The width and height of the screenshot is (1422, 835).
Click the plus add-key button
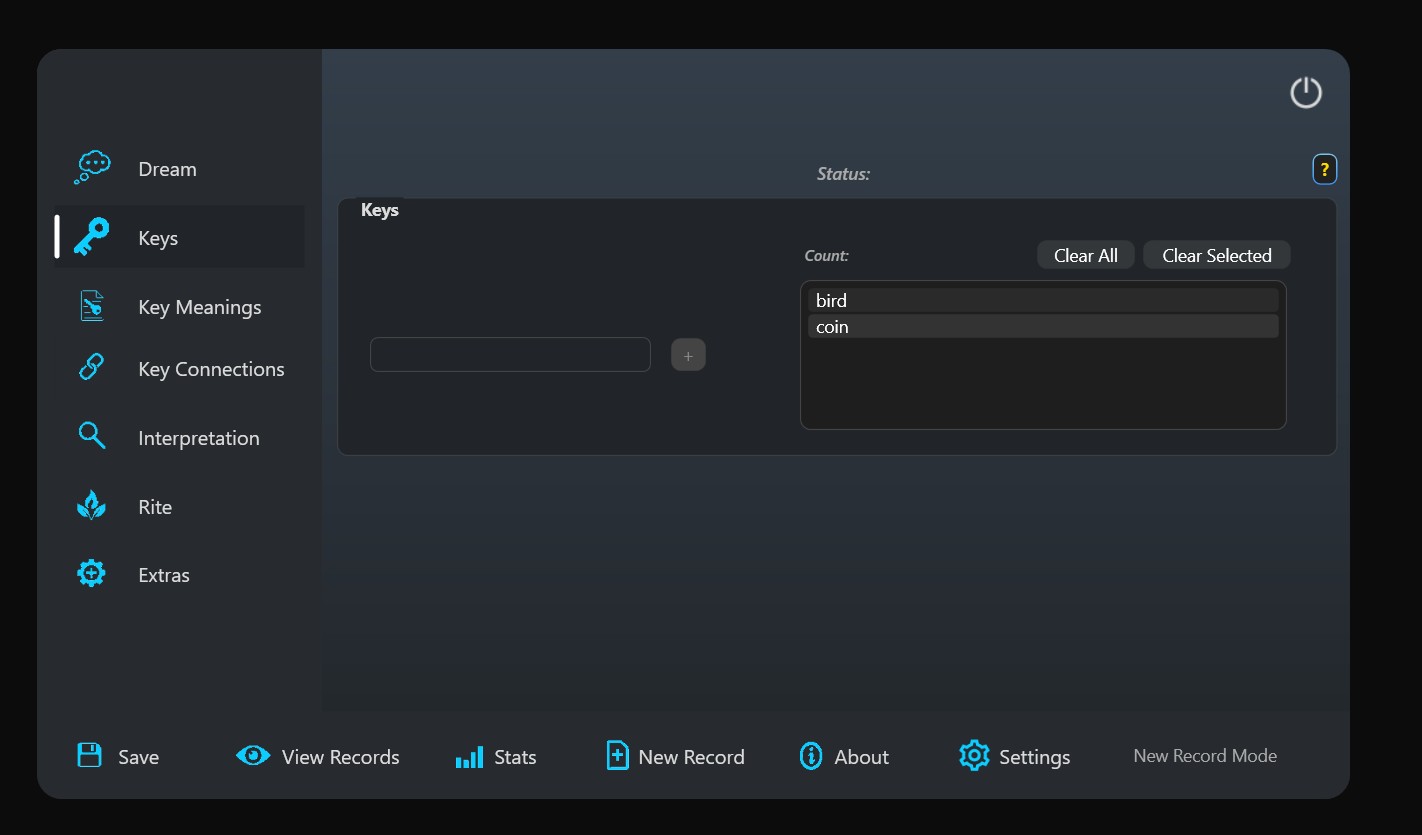[688, 355]
